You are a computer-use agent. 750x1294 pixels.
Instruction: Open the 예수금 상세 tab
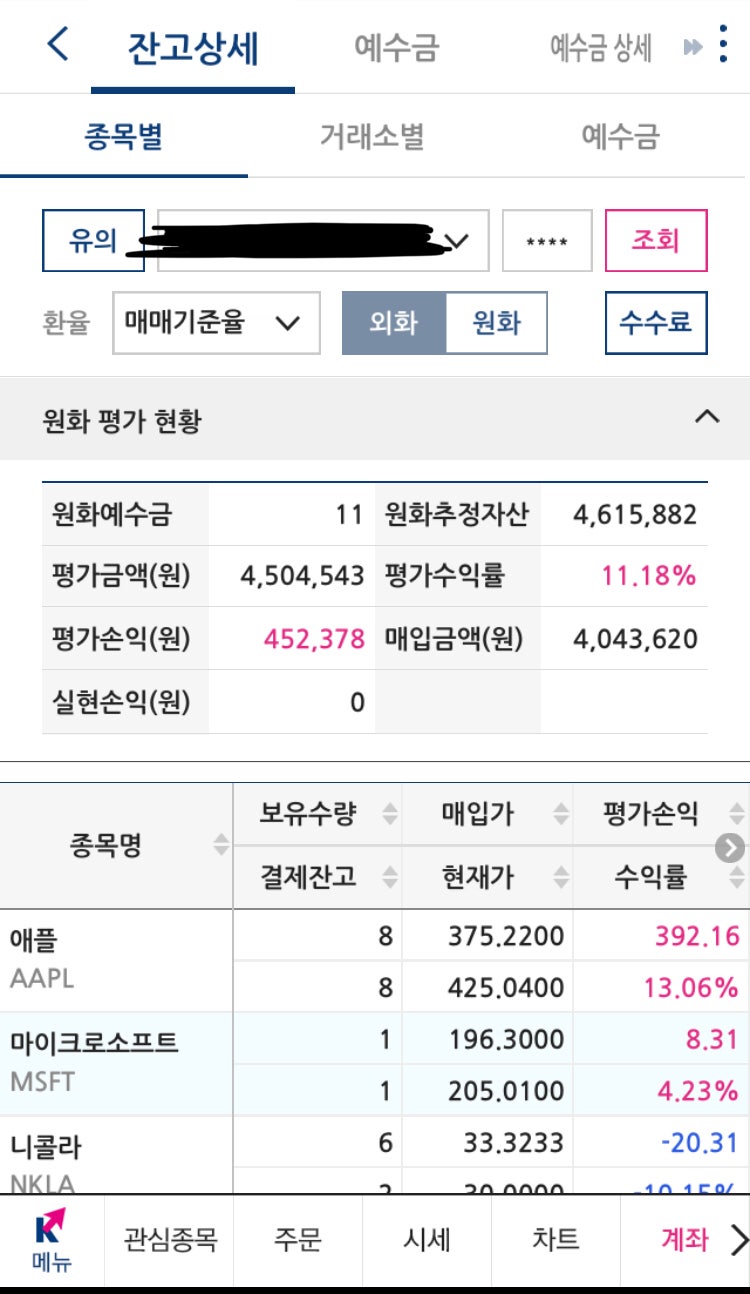[600, 46]
